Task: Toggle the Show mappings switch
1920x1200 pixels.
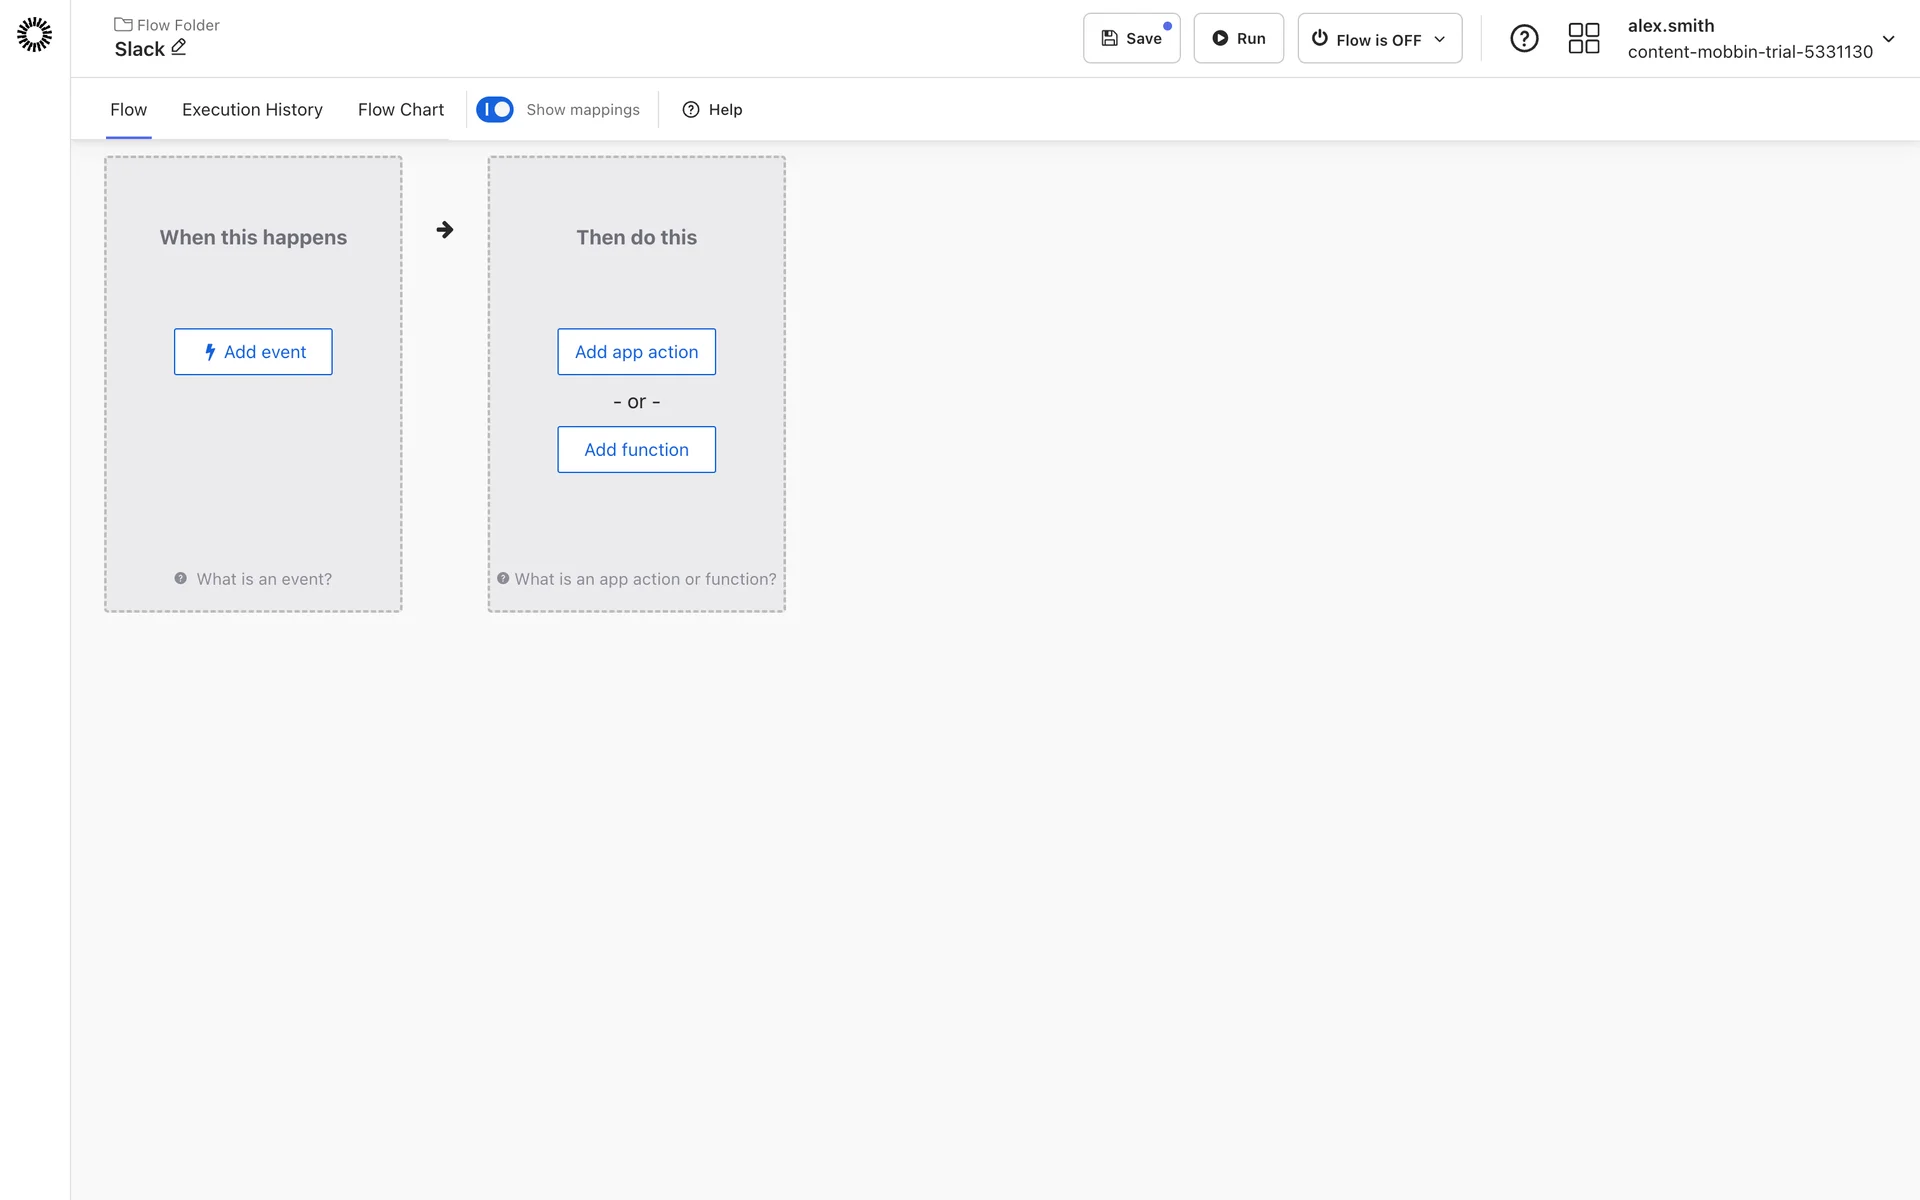Action: point(494,109)
